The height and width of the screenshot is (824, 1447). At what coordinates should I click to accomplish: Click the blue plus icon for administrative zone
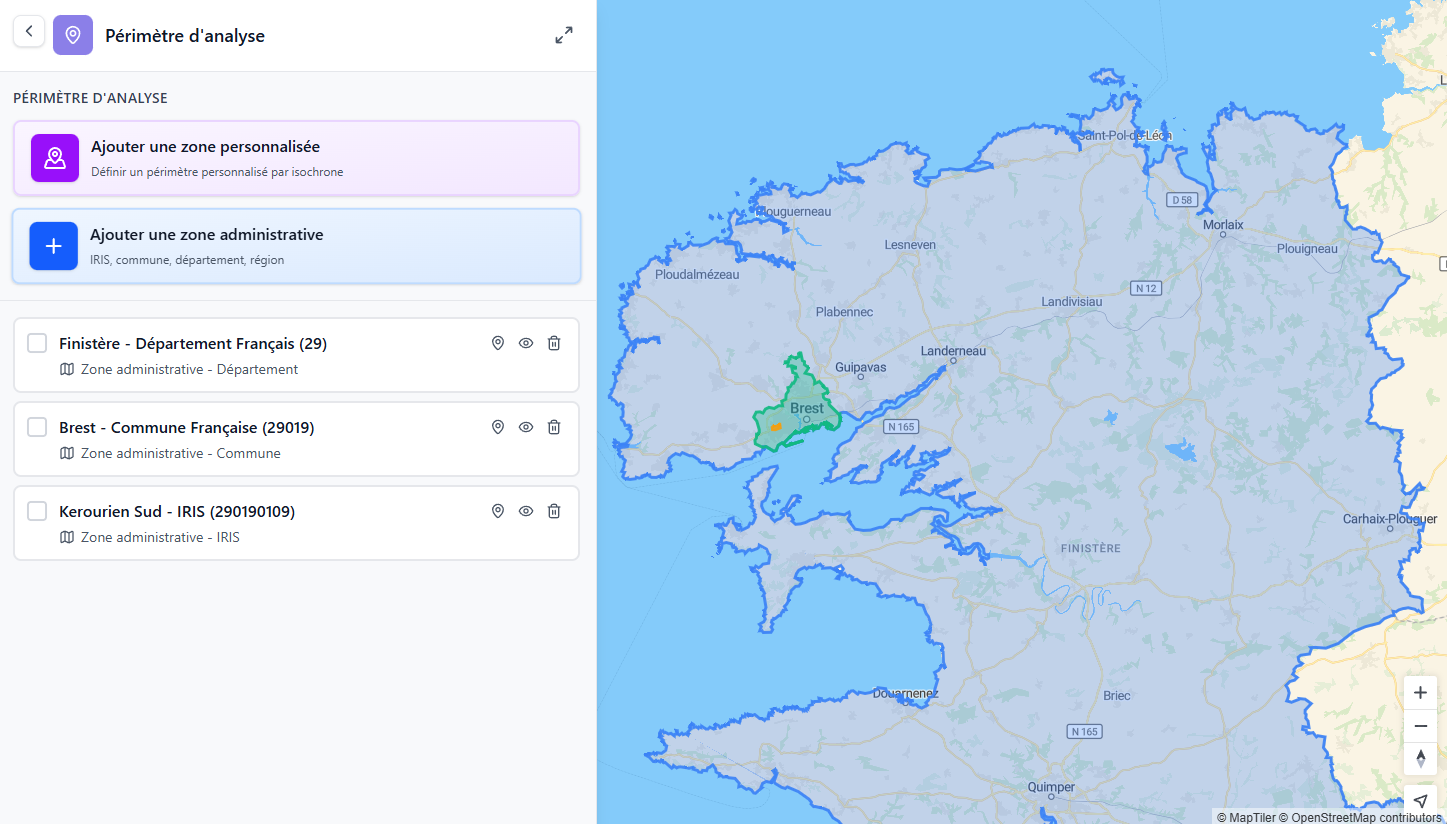click(x=53, y=245)
